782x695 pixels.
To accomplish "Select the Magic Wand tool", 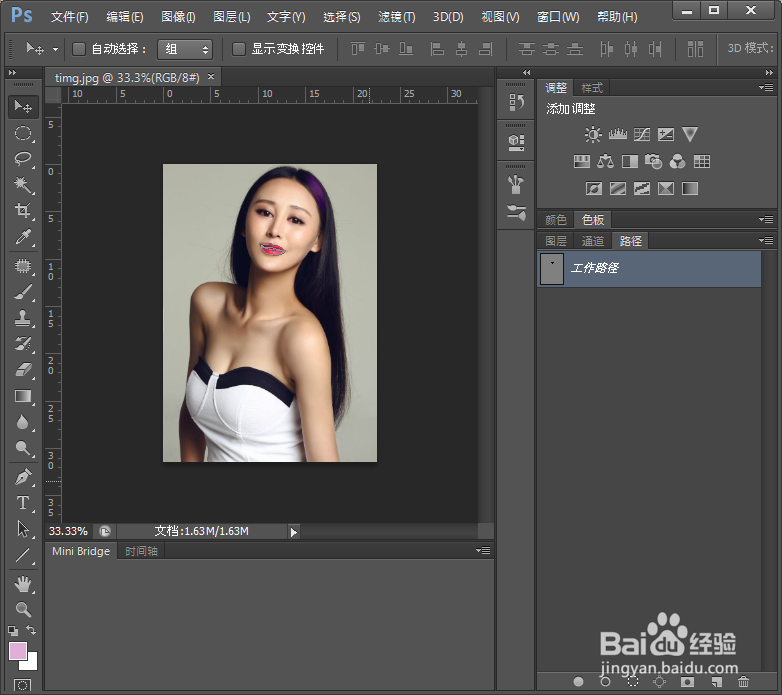I will point(23,185).
